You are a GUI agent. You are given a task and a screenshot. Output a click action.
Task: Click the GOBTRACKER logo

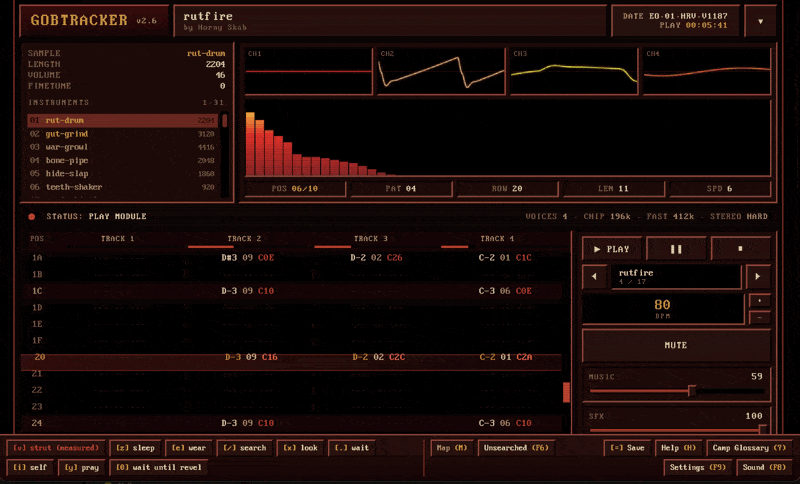(79, 20)
